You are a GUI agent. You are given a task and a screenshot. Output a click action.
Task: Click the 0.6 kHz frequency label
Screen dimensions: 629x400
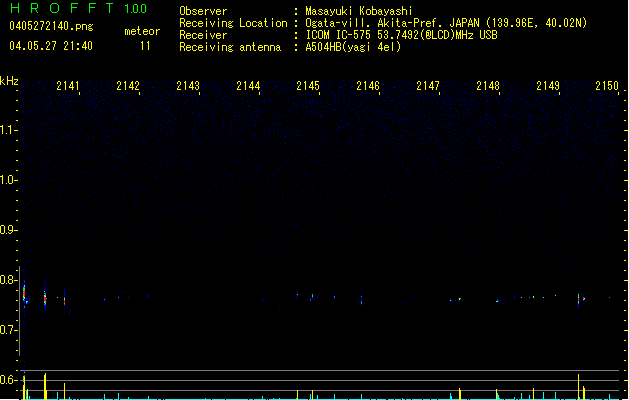[8, 380]
